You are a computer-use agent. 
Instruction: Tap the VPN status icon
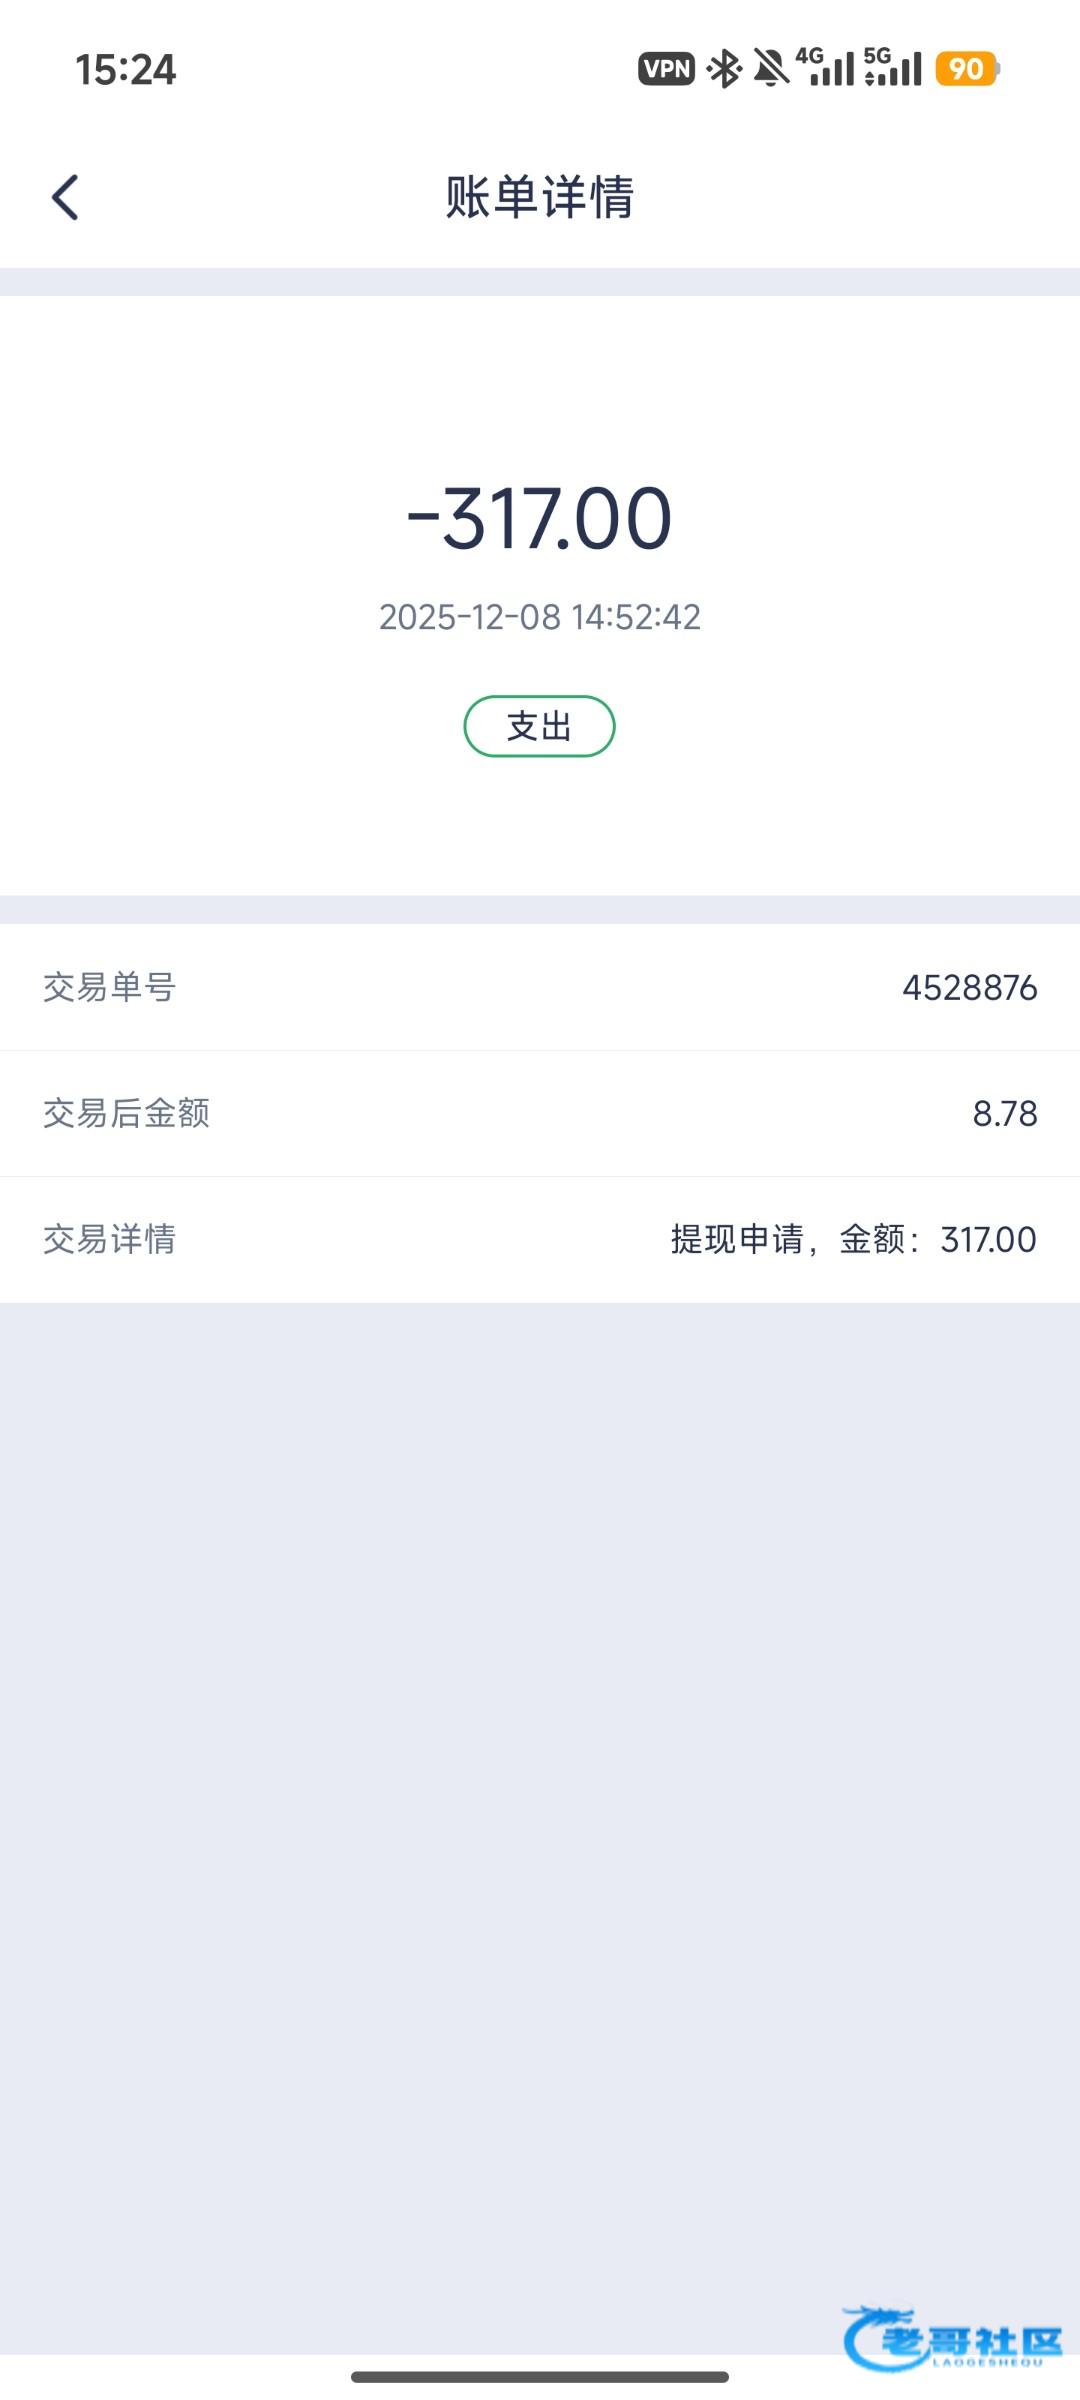(667, 69)
